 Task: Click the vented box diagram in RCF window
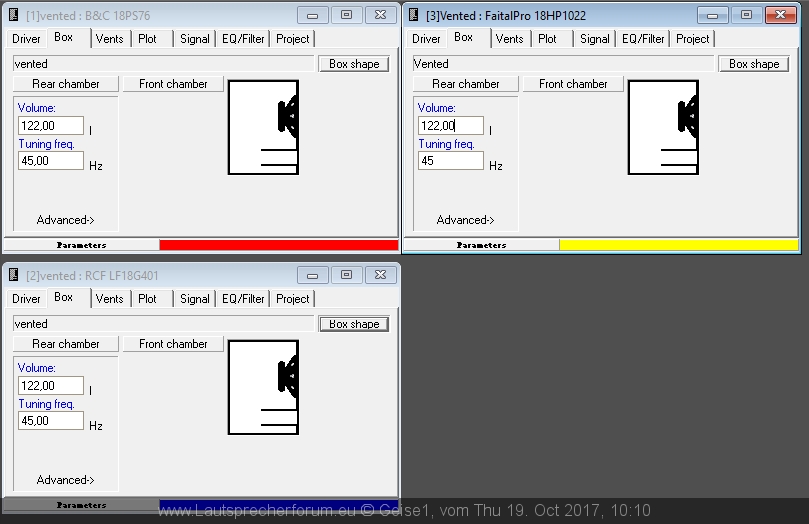263,387
